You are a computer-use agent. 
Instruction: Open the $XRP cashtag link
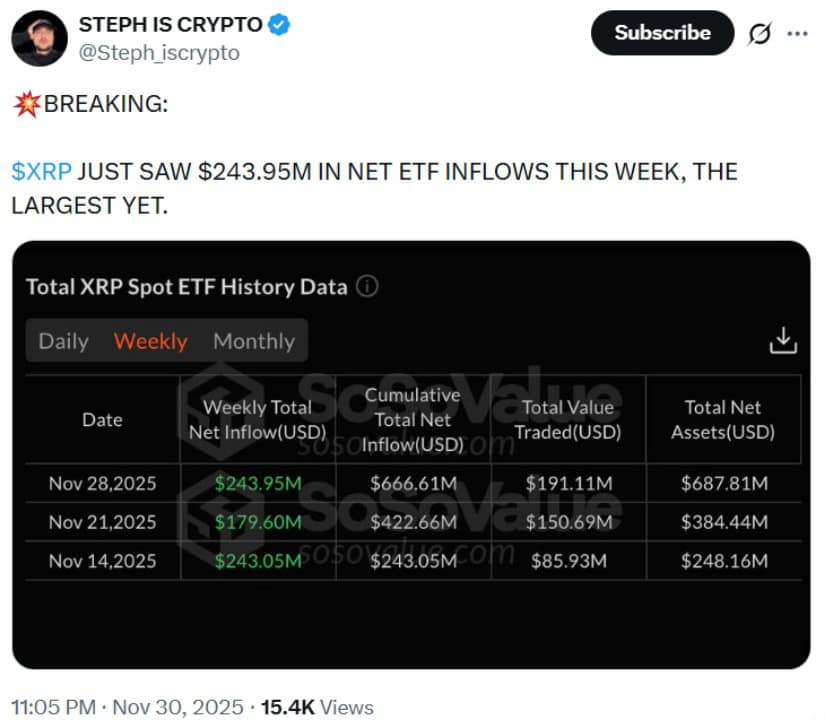41,171
